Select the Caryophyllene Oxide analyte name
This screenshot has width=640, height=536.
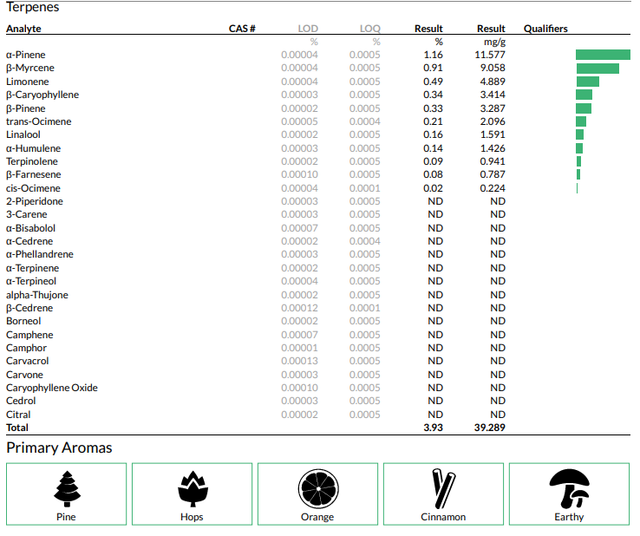click(x=52, y=388)
